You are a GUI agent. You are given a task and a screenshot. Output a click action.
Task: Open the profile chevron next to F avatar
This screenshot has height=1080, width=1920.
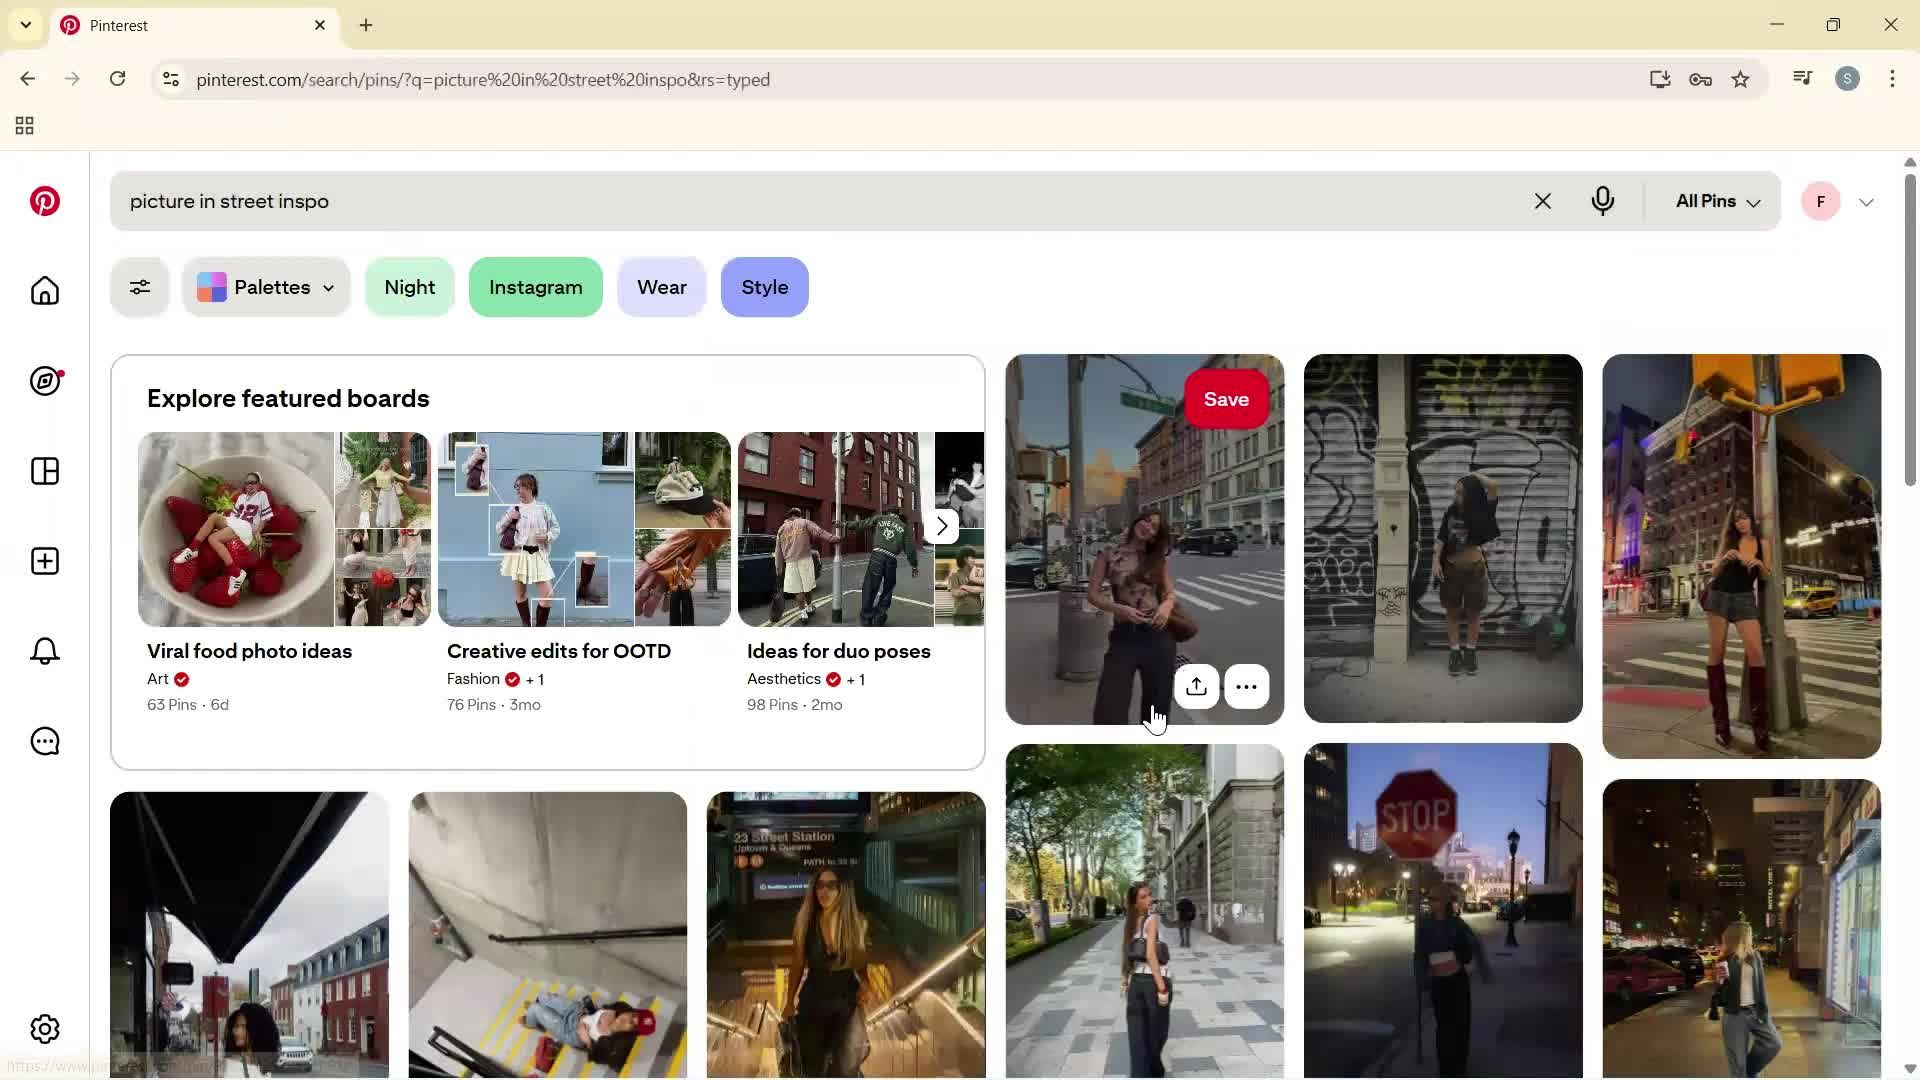click(x=1866, y=201)
